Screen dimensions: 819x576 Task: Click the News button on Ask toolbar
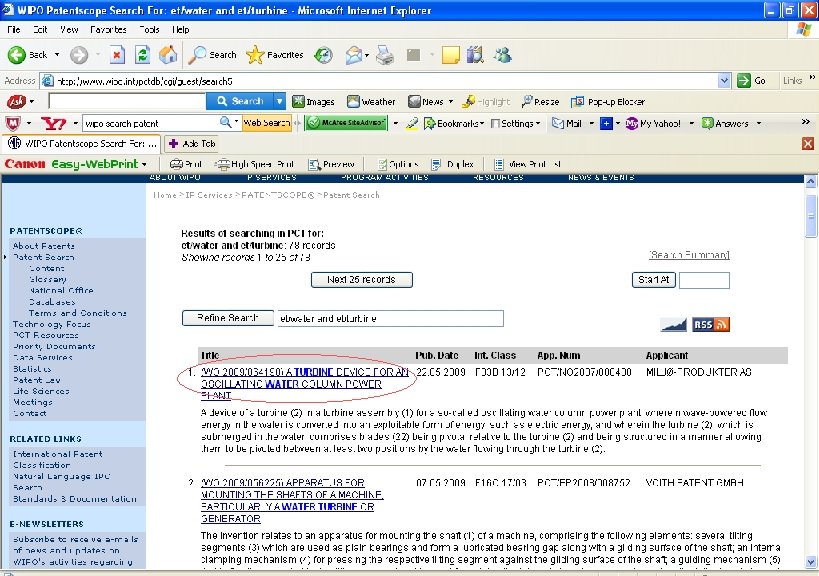pyautogui.click(x=426, y=102)
